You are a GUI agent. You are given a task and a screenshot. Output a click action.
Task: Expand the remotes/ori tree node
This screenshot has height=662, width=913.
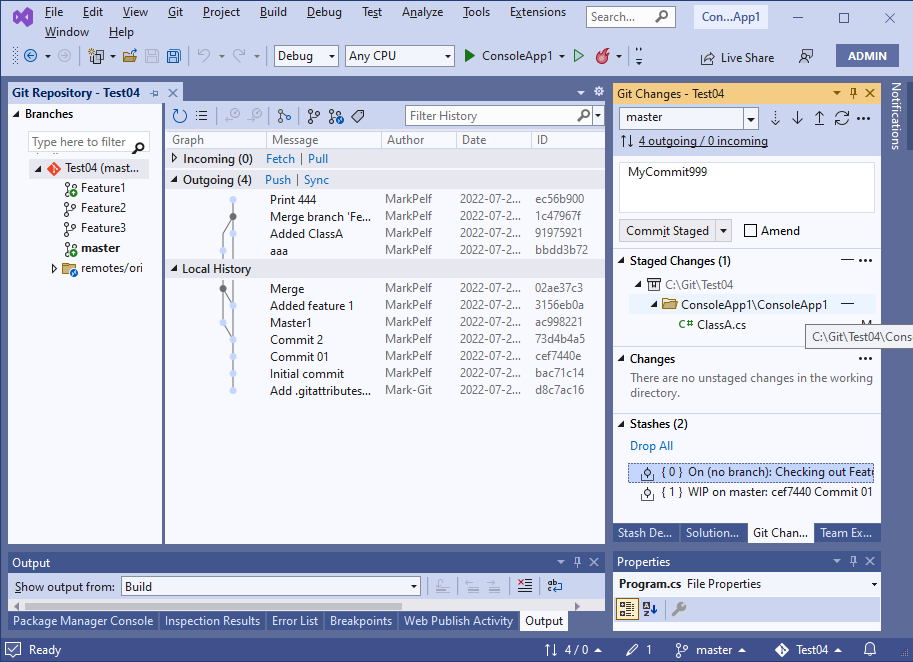click(x=54, y=267)
